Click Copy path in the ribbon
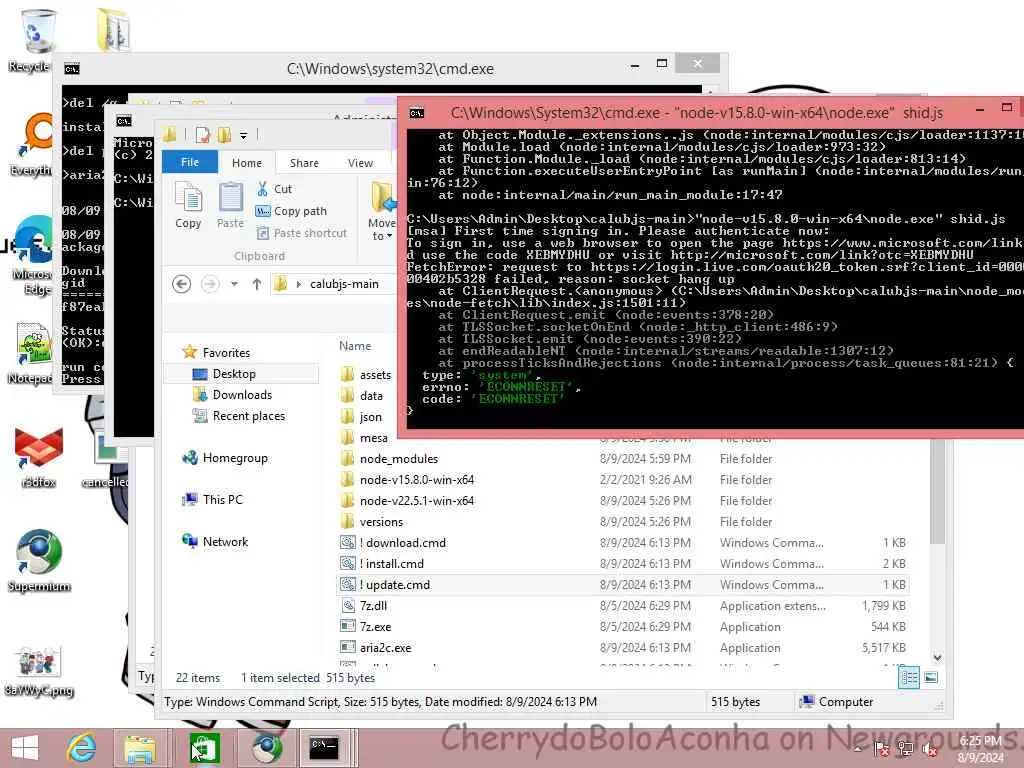 click(291, 211)
